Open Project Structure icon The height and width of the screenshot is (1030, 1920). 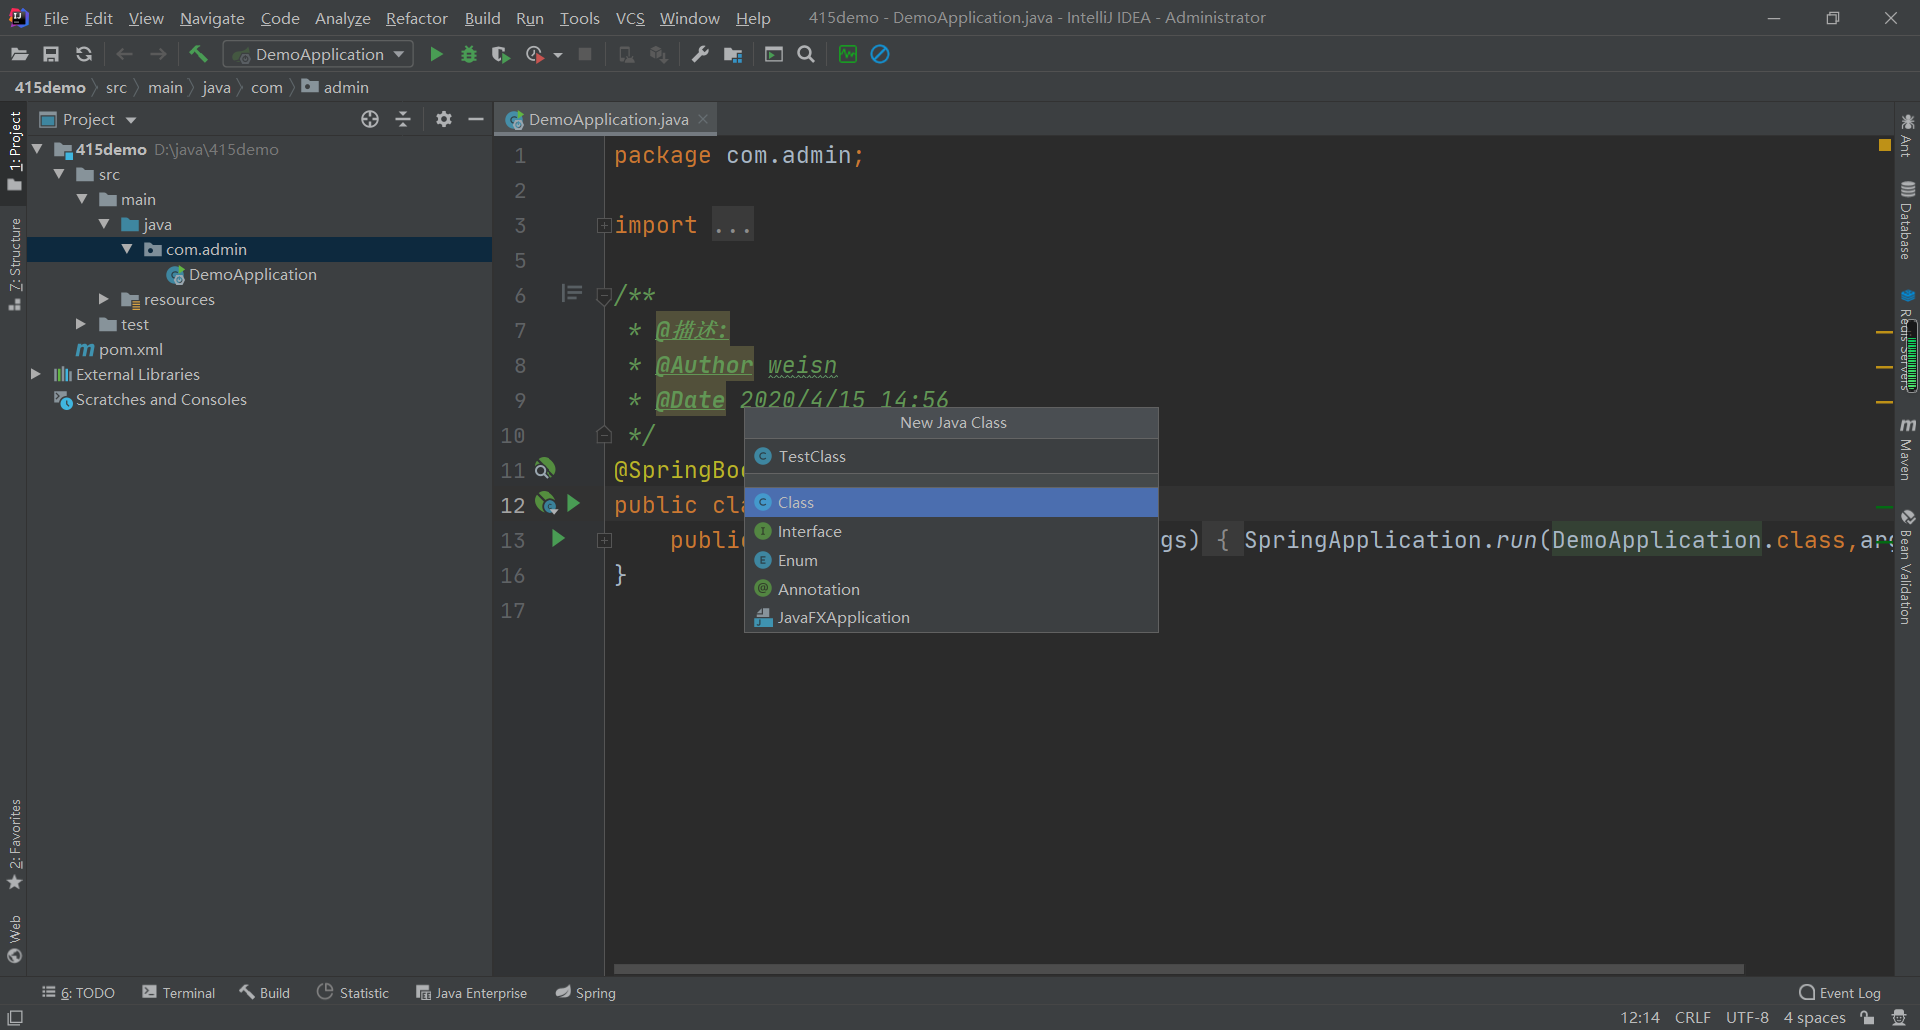[x=733, y=54]
